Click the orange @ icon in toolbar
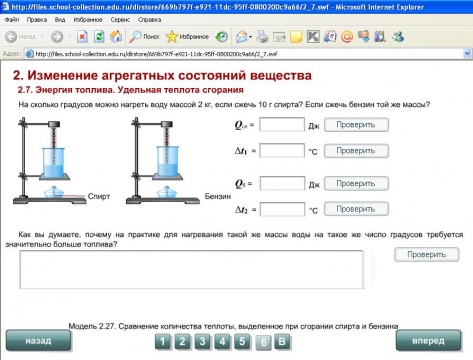 [x=347, y=36]
